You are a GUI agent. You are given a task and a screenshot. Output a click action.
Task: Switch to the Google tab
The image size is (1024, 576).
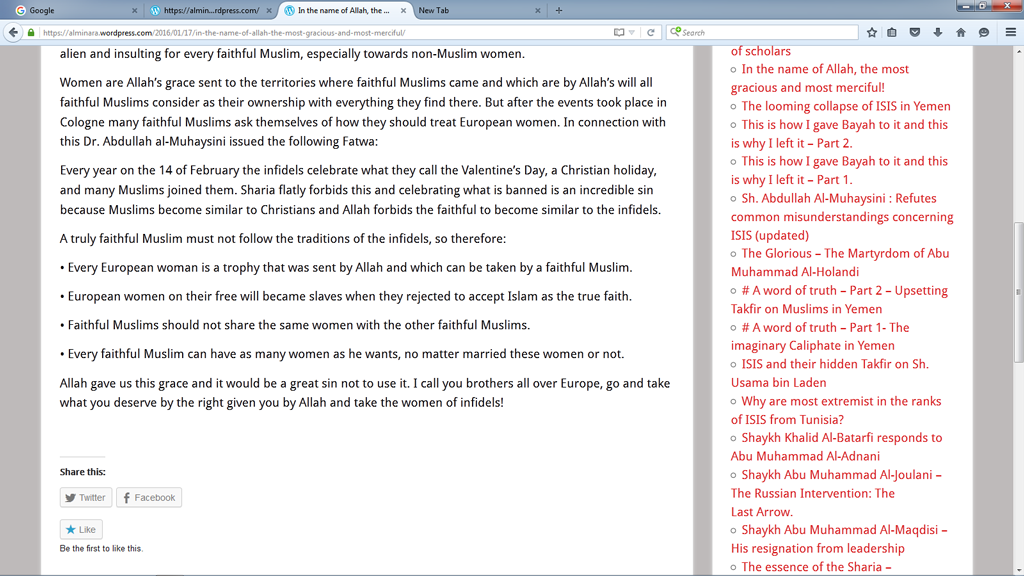(x=75, y=10)
